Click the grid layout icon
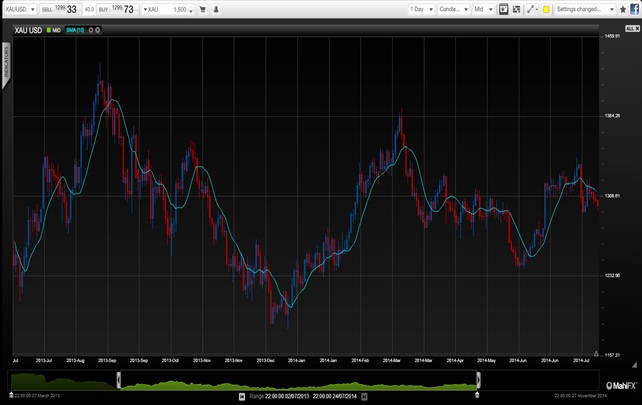This screenshot has width=642, height=405. [517, 9]
